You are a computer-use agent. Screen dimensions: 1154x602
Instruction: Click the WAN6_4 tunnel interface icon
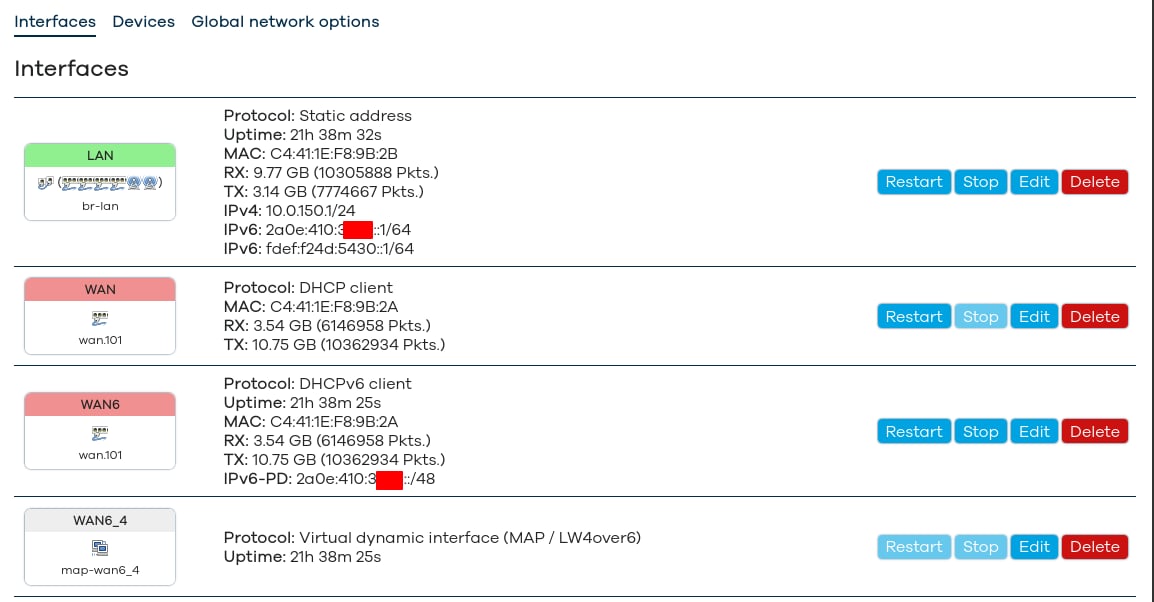[x=100, y=547]
